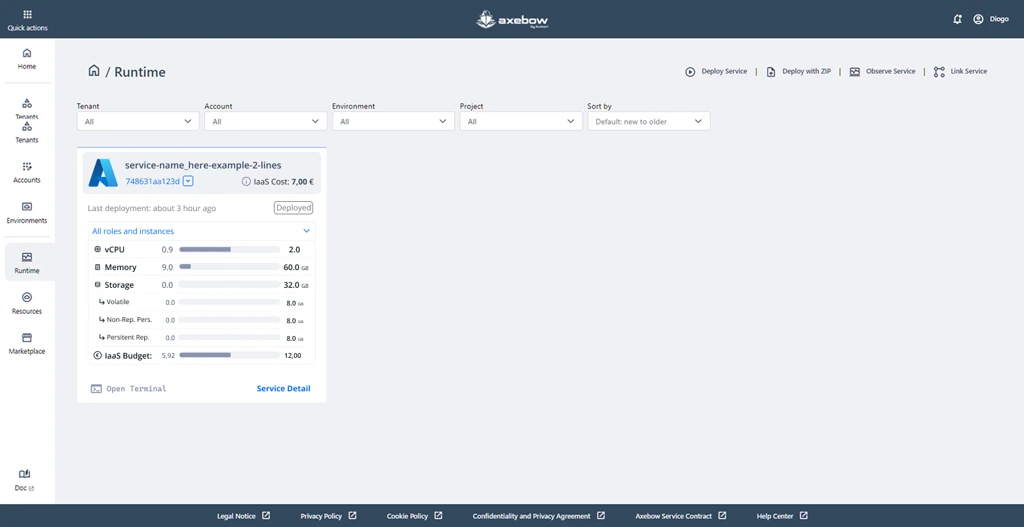Screen dimensions: 1024x527
Task: Click the IaaS Cost info icon
Action: (246, 182)
